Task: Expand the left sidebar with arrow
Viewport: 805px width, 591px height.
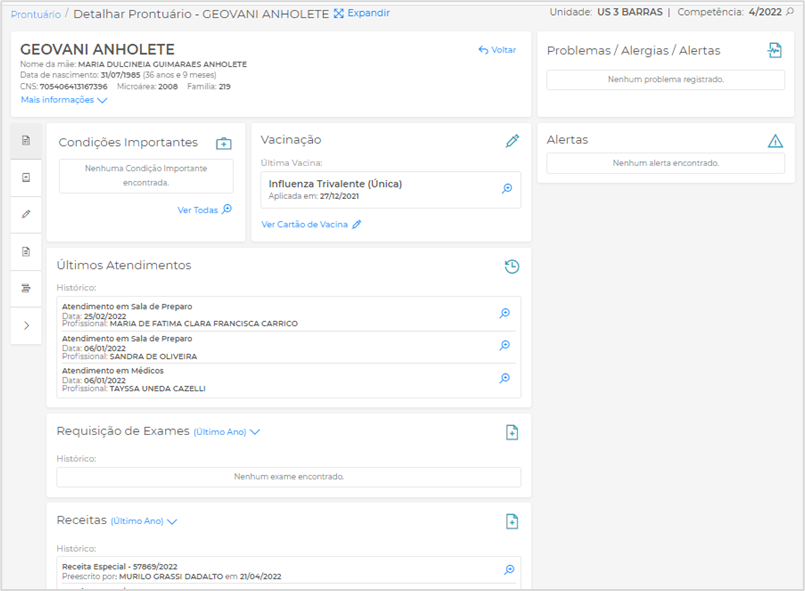Action: pos(26,325)
